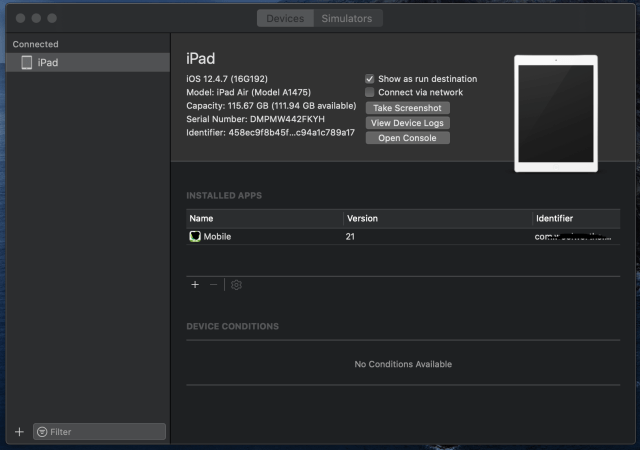Screen dimensions: 640x450
Task: Click the Connected section header
Action: tap(36, 44)
